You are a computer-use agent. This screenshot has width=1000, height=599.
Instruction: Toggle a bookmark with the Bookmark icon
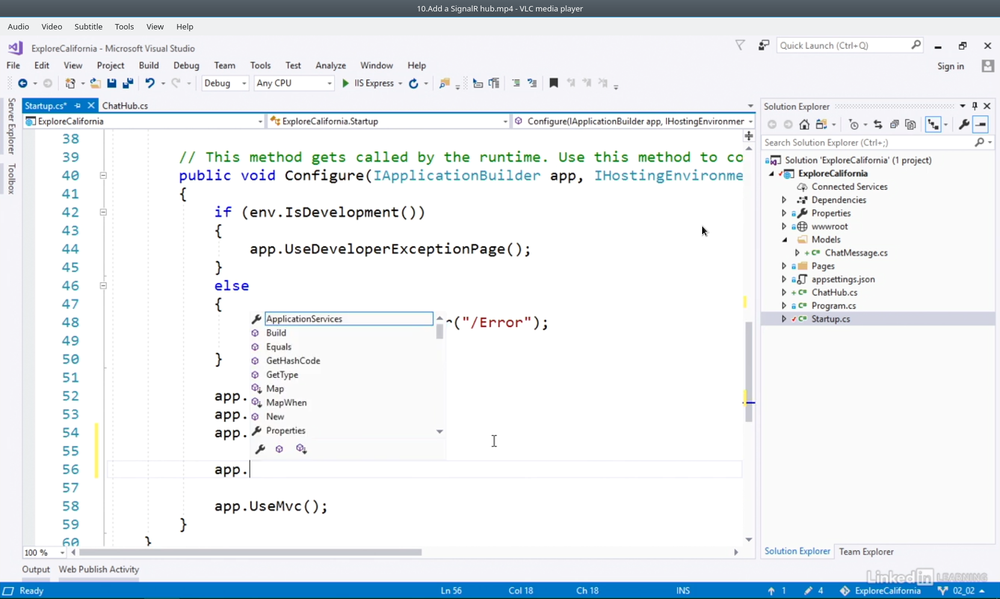554,83
